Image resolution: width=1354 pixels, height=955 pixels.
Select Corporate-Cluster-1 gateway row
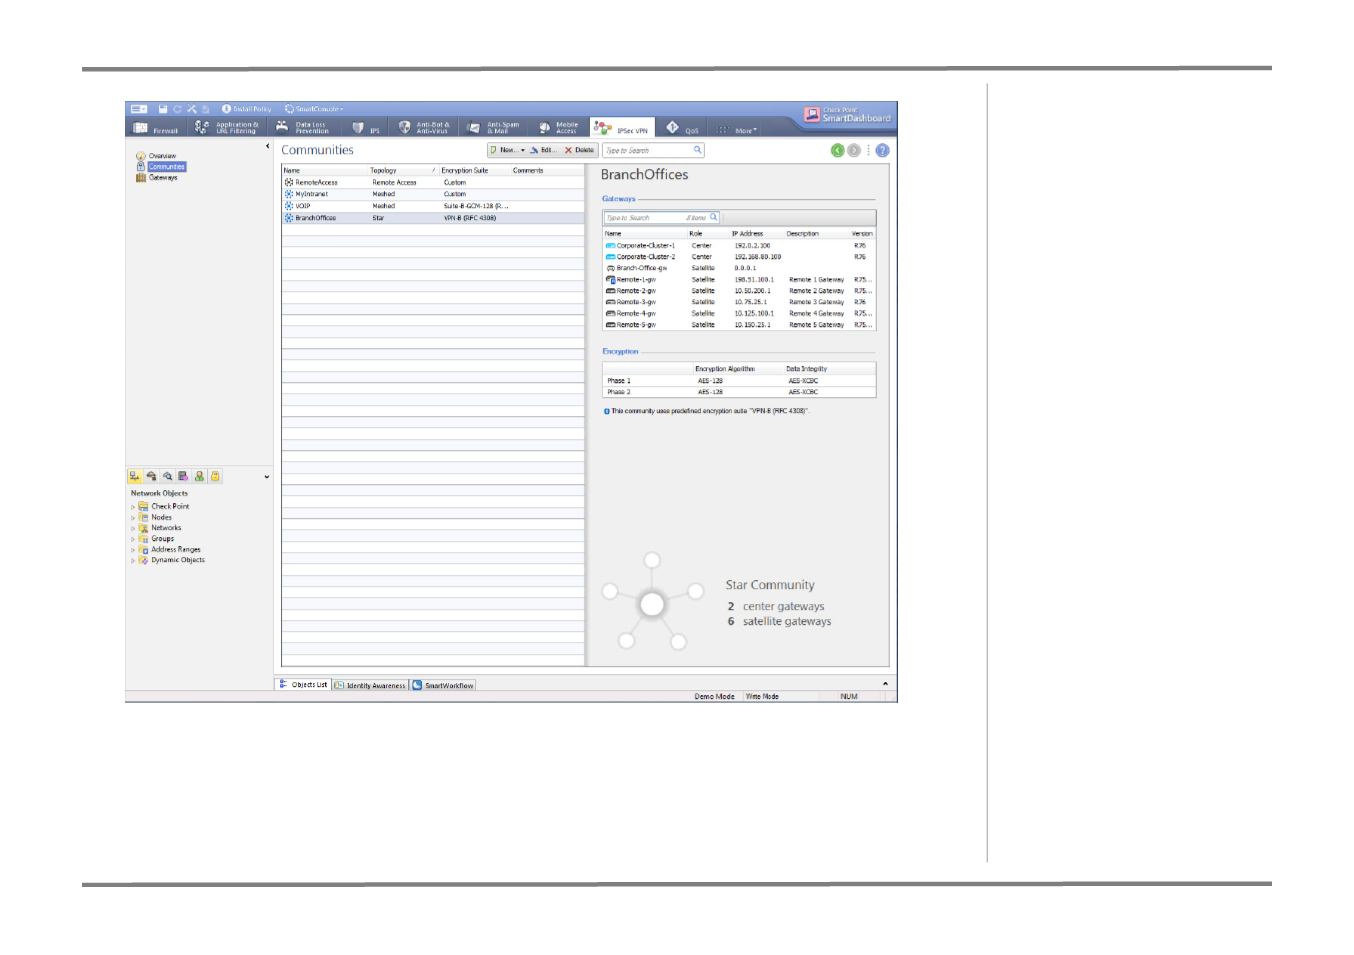[x=739, y=245]
